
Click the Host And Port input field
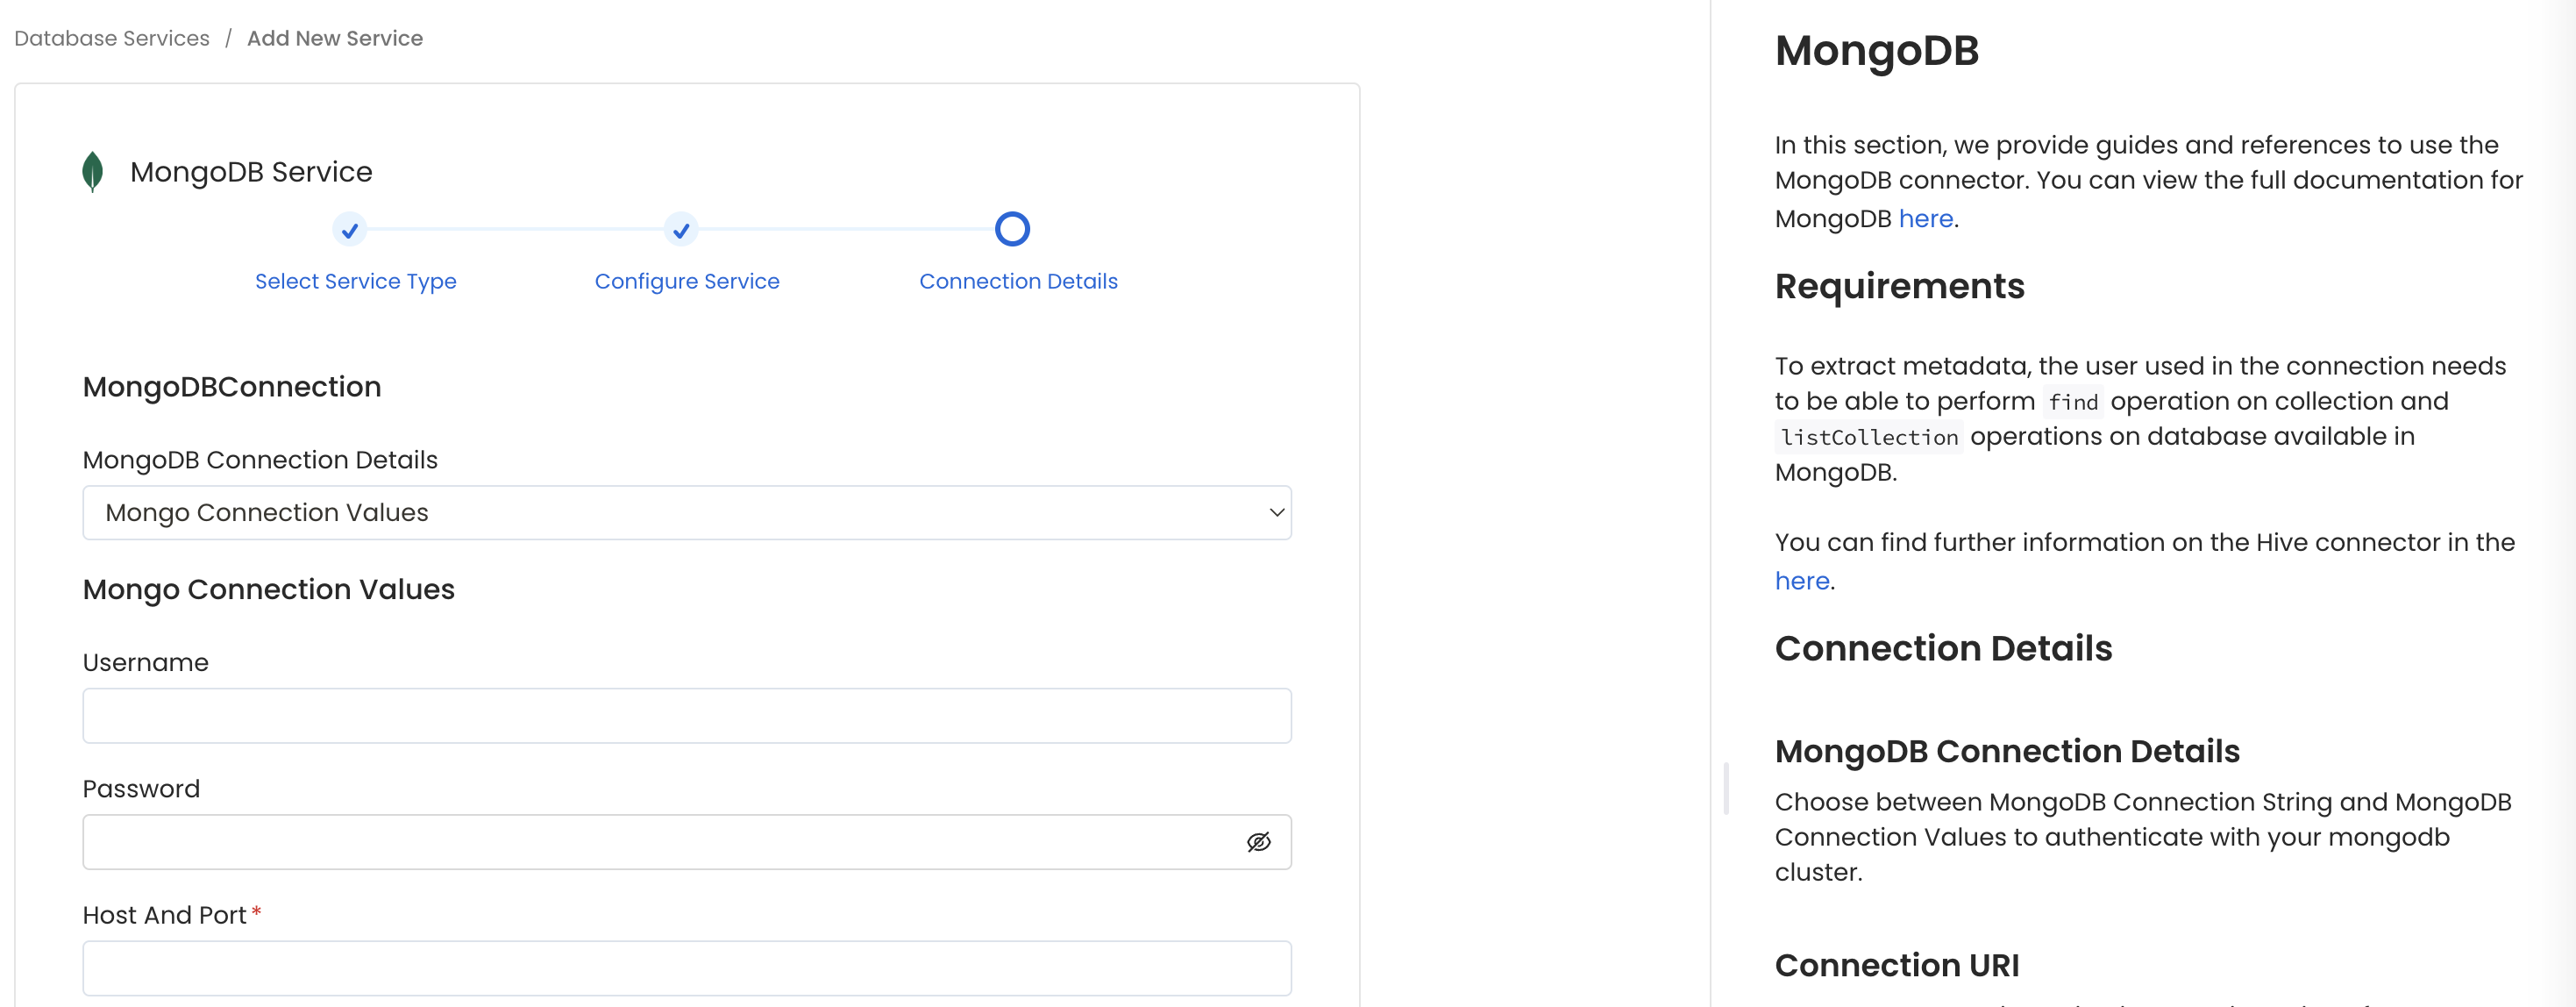pyautogui.click(x=687, y=967)
